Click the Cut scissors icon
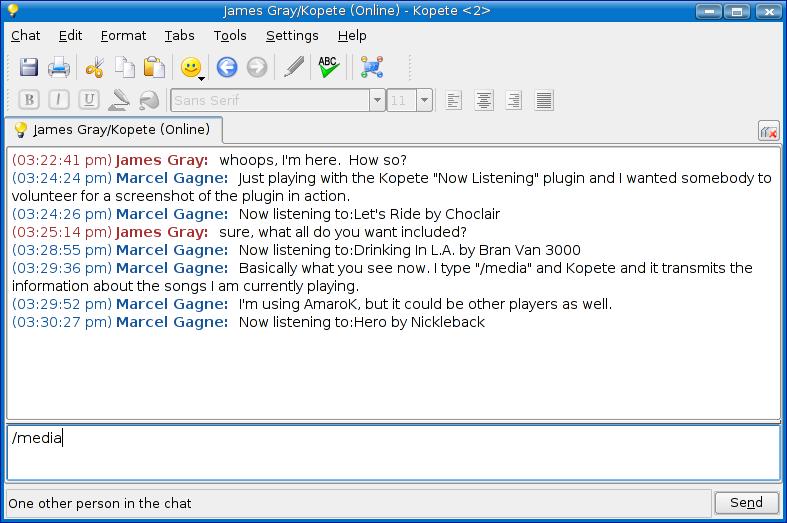This screenshot has width=787, height=523. point(95,68)
